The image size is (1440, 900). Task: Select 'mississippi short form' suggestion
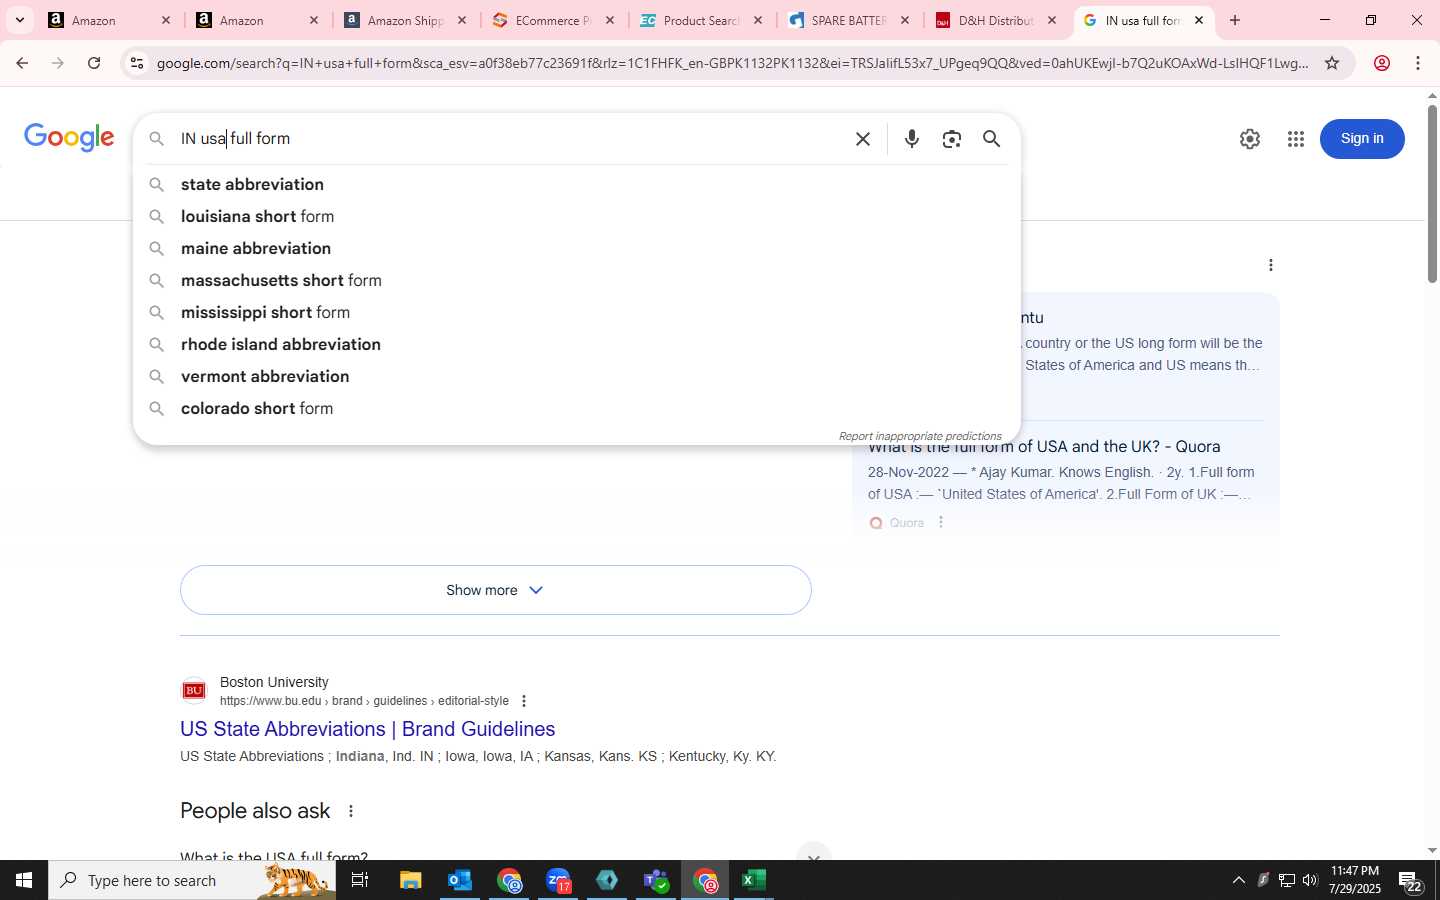(x=576, y=312)
